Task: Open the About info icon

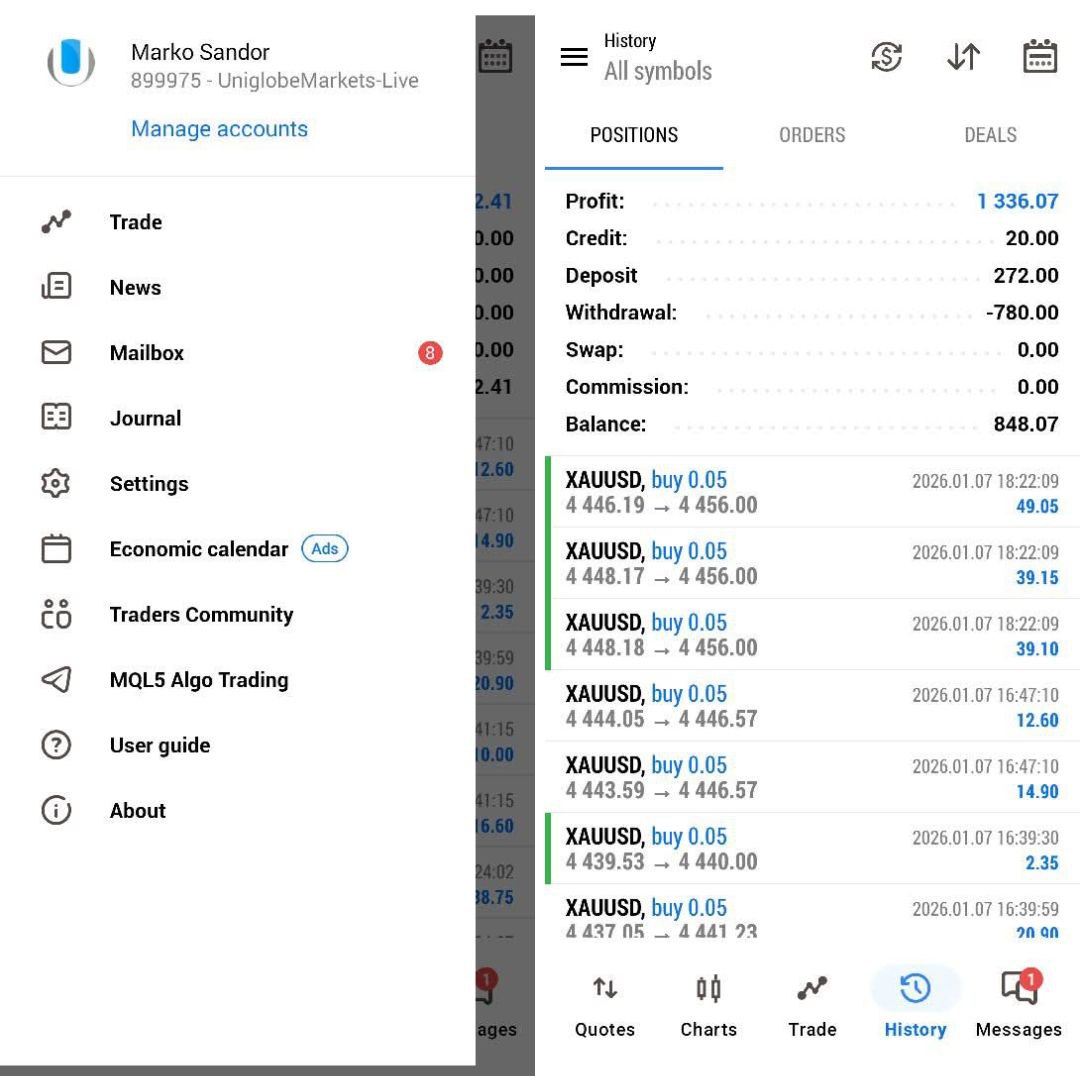Action: coord(56,810)
